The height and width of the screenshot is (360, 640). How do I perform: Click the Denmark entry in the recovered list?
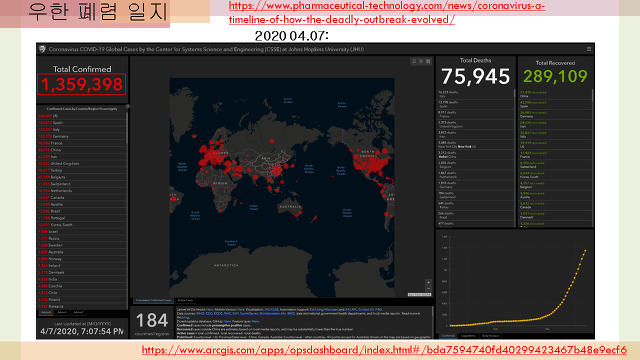[555, 216]
